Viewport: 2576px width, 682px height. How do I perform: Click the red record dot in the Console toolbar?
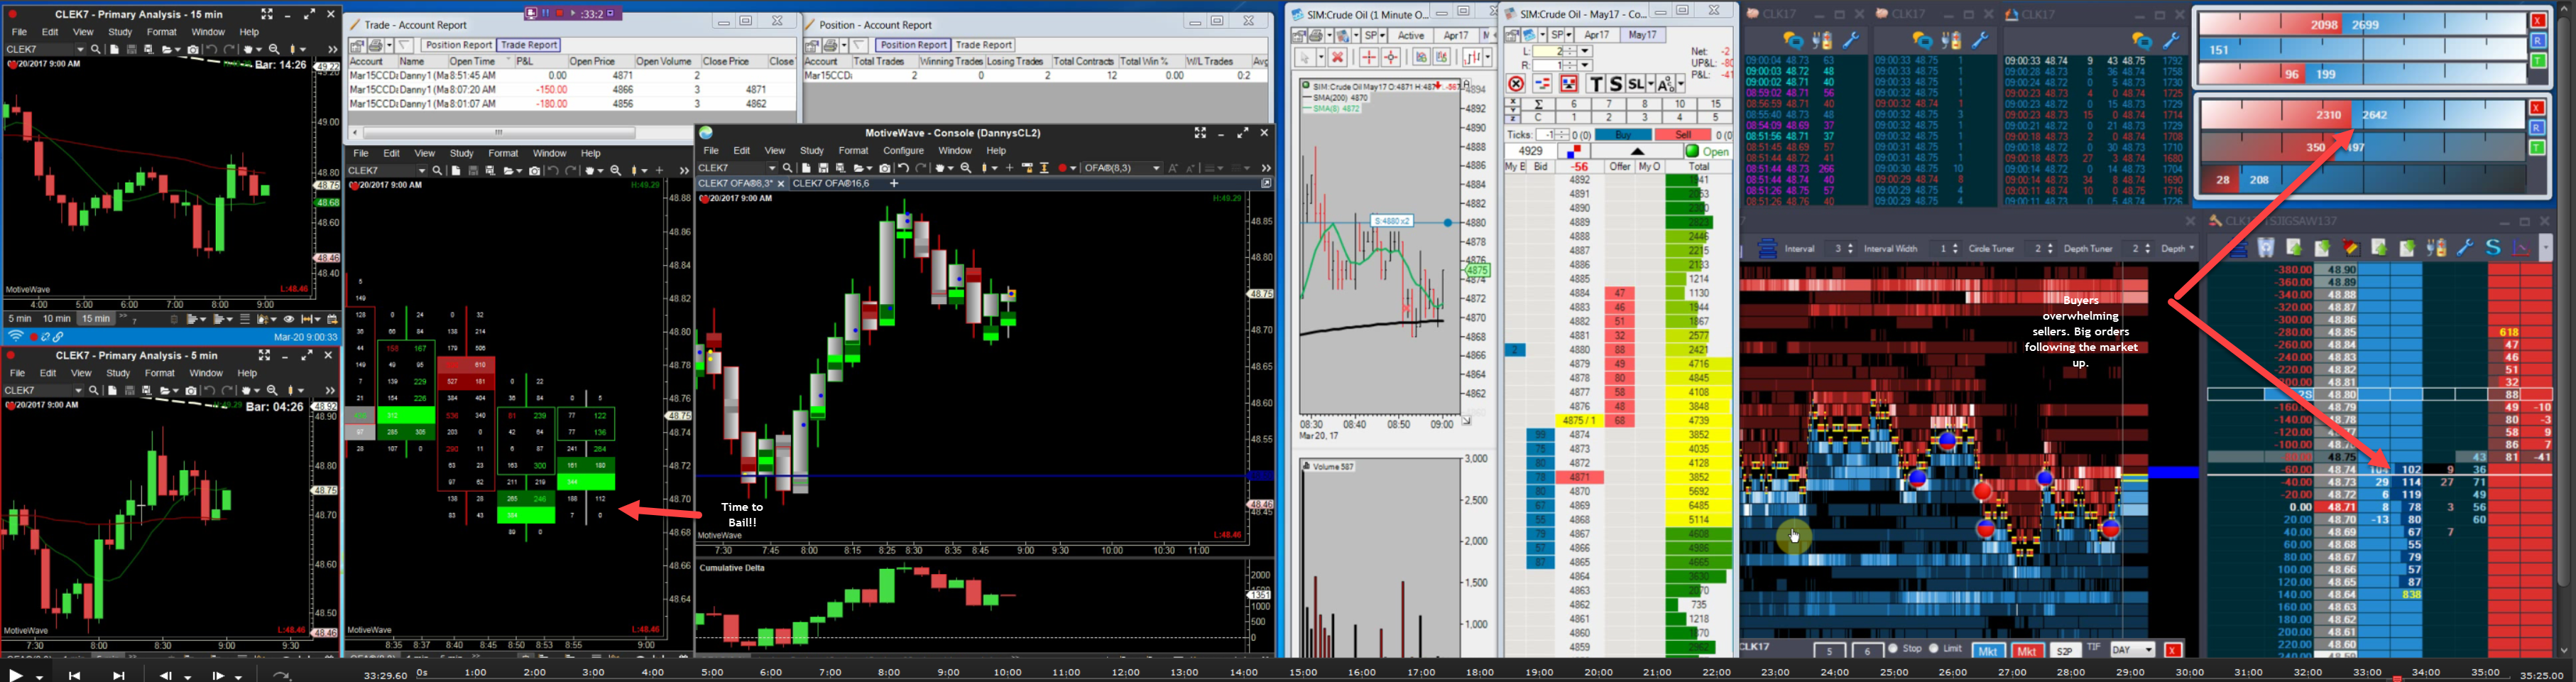[x=1063, y=168]
